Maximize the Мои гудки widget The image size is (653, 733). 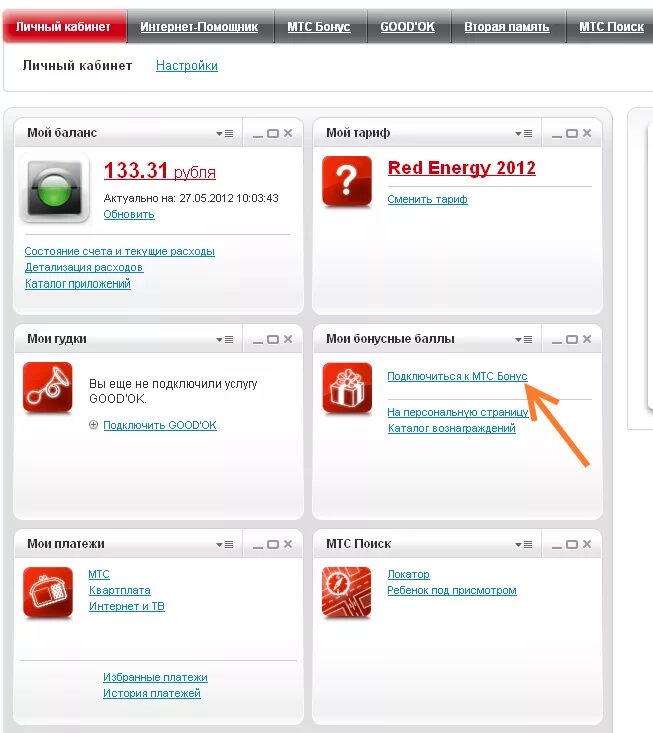[273, 339]
